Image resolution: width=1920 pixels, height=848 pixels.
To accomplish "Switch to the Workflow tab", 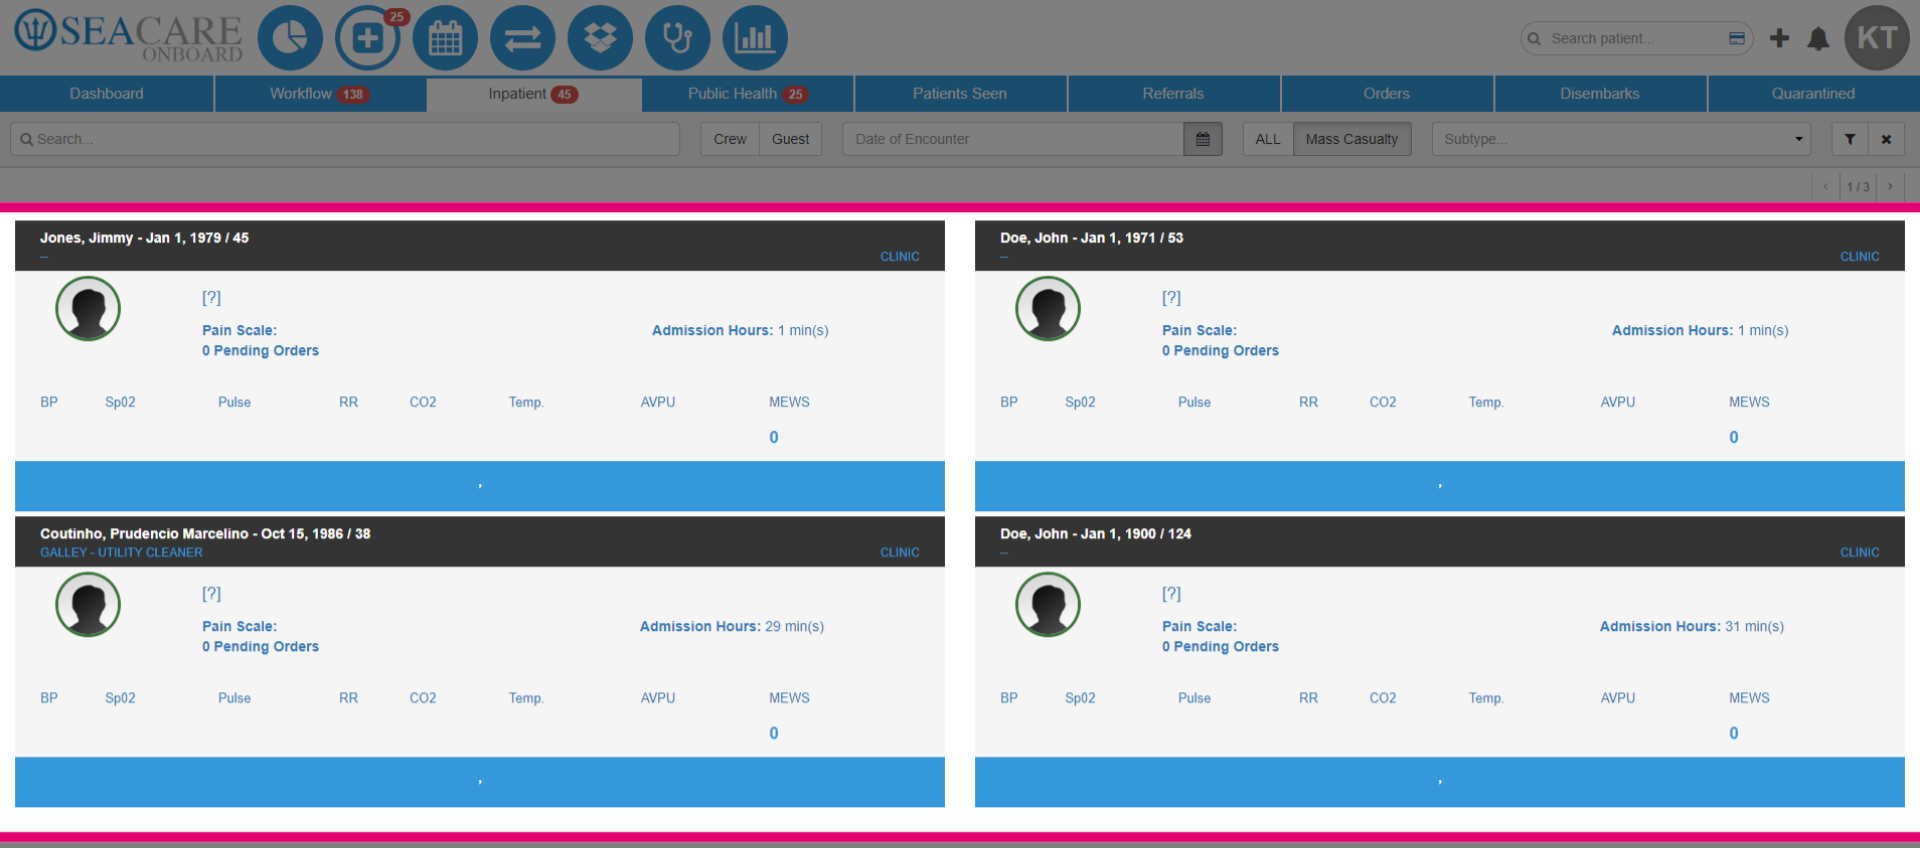I will point(320,93).
